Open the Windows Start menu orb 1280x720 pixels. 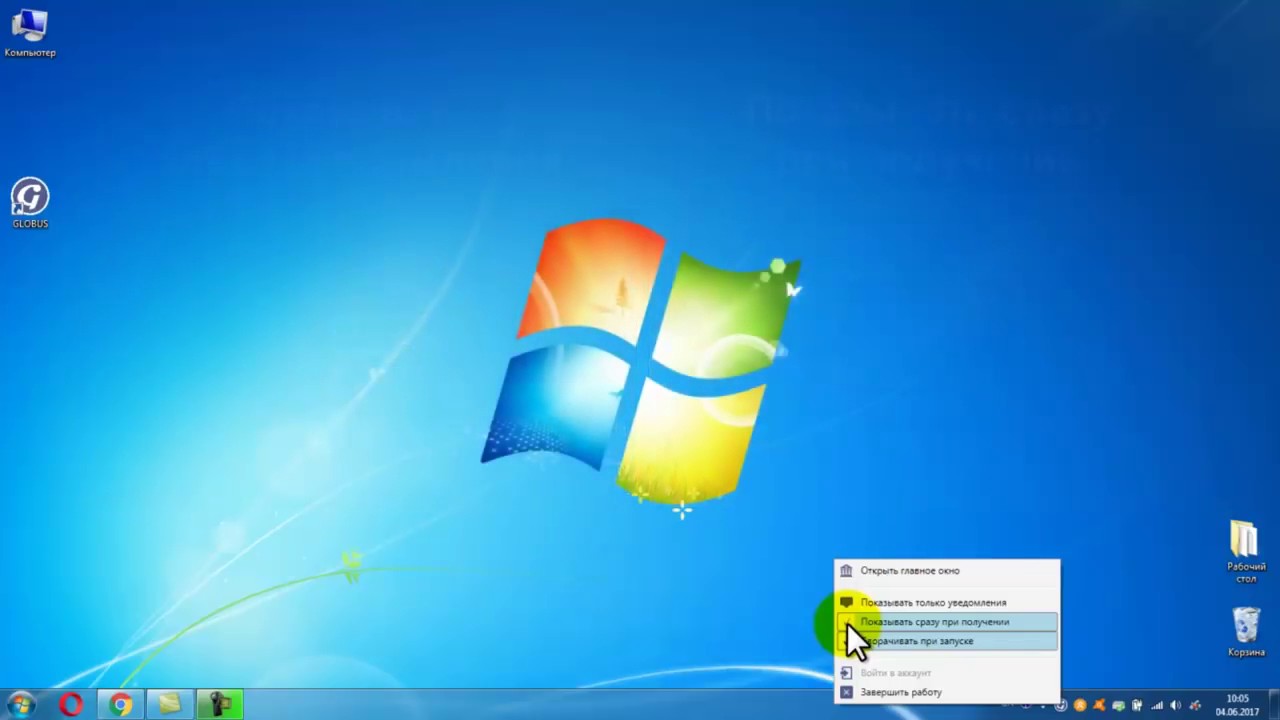coord(21,705)
